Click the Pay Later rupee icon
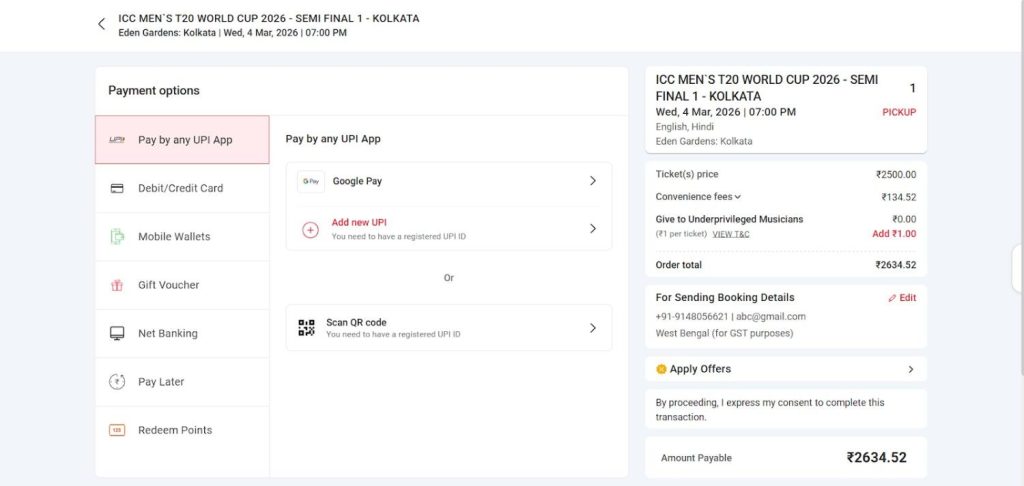This screenshot has width=1024, height=486. point(117,382)
